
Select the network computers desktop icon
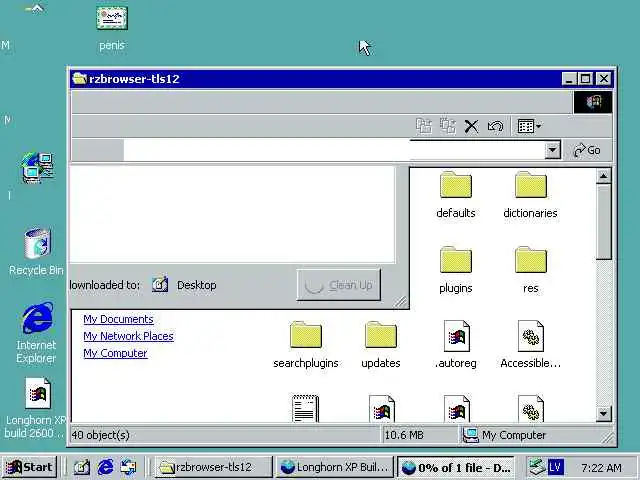(x=37, y=168)
